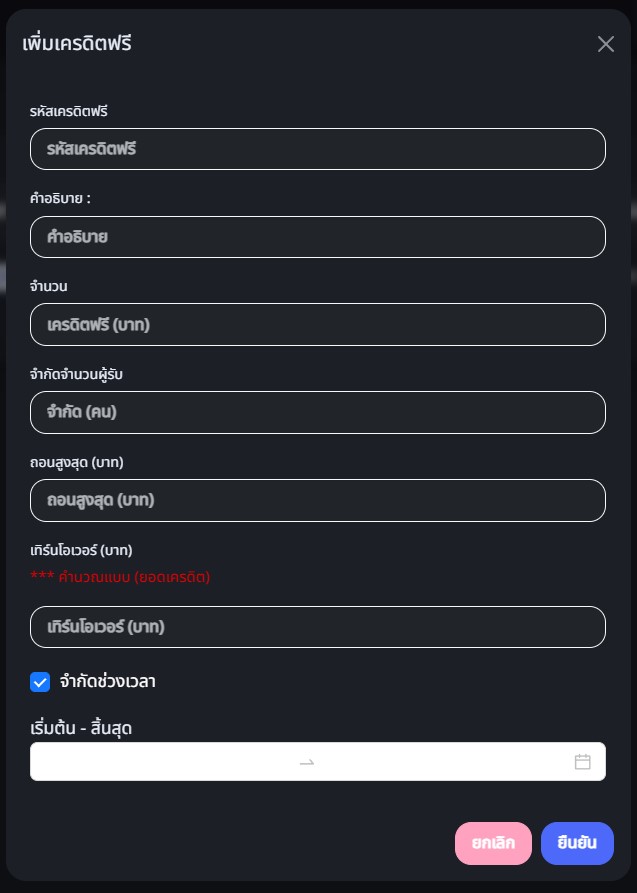Click the จำกัดจำนวนผู้รับ field label
The image size is (637, 893).
click(x=76, y=374)
